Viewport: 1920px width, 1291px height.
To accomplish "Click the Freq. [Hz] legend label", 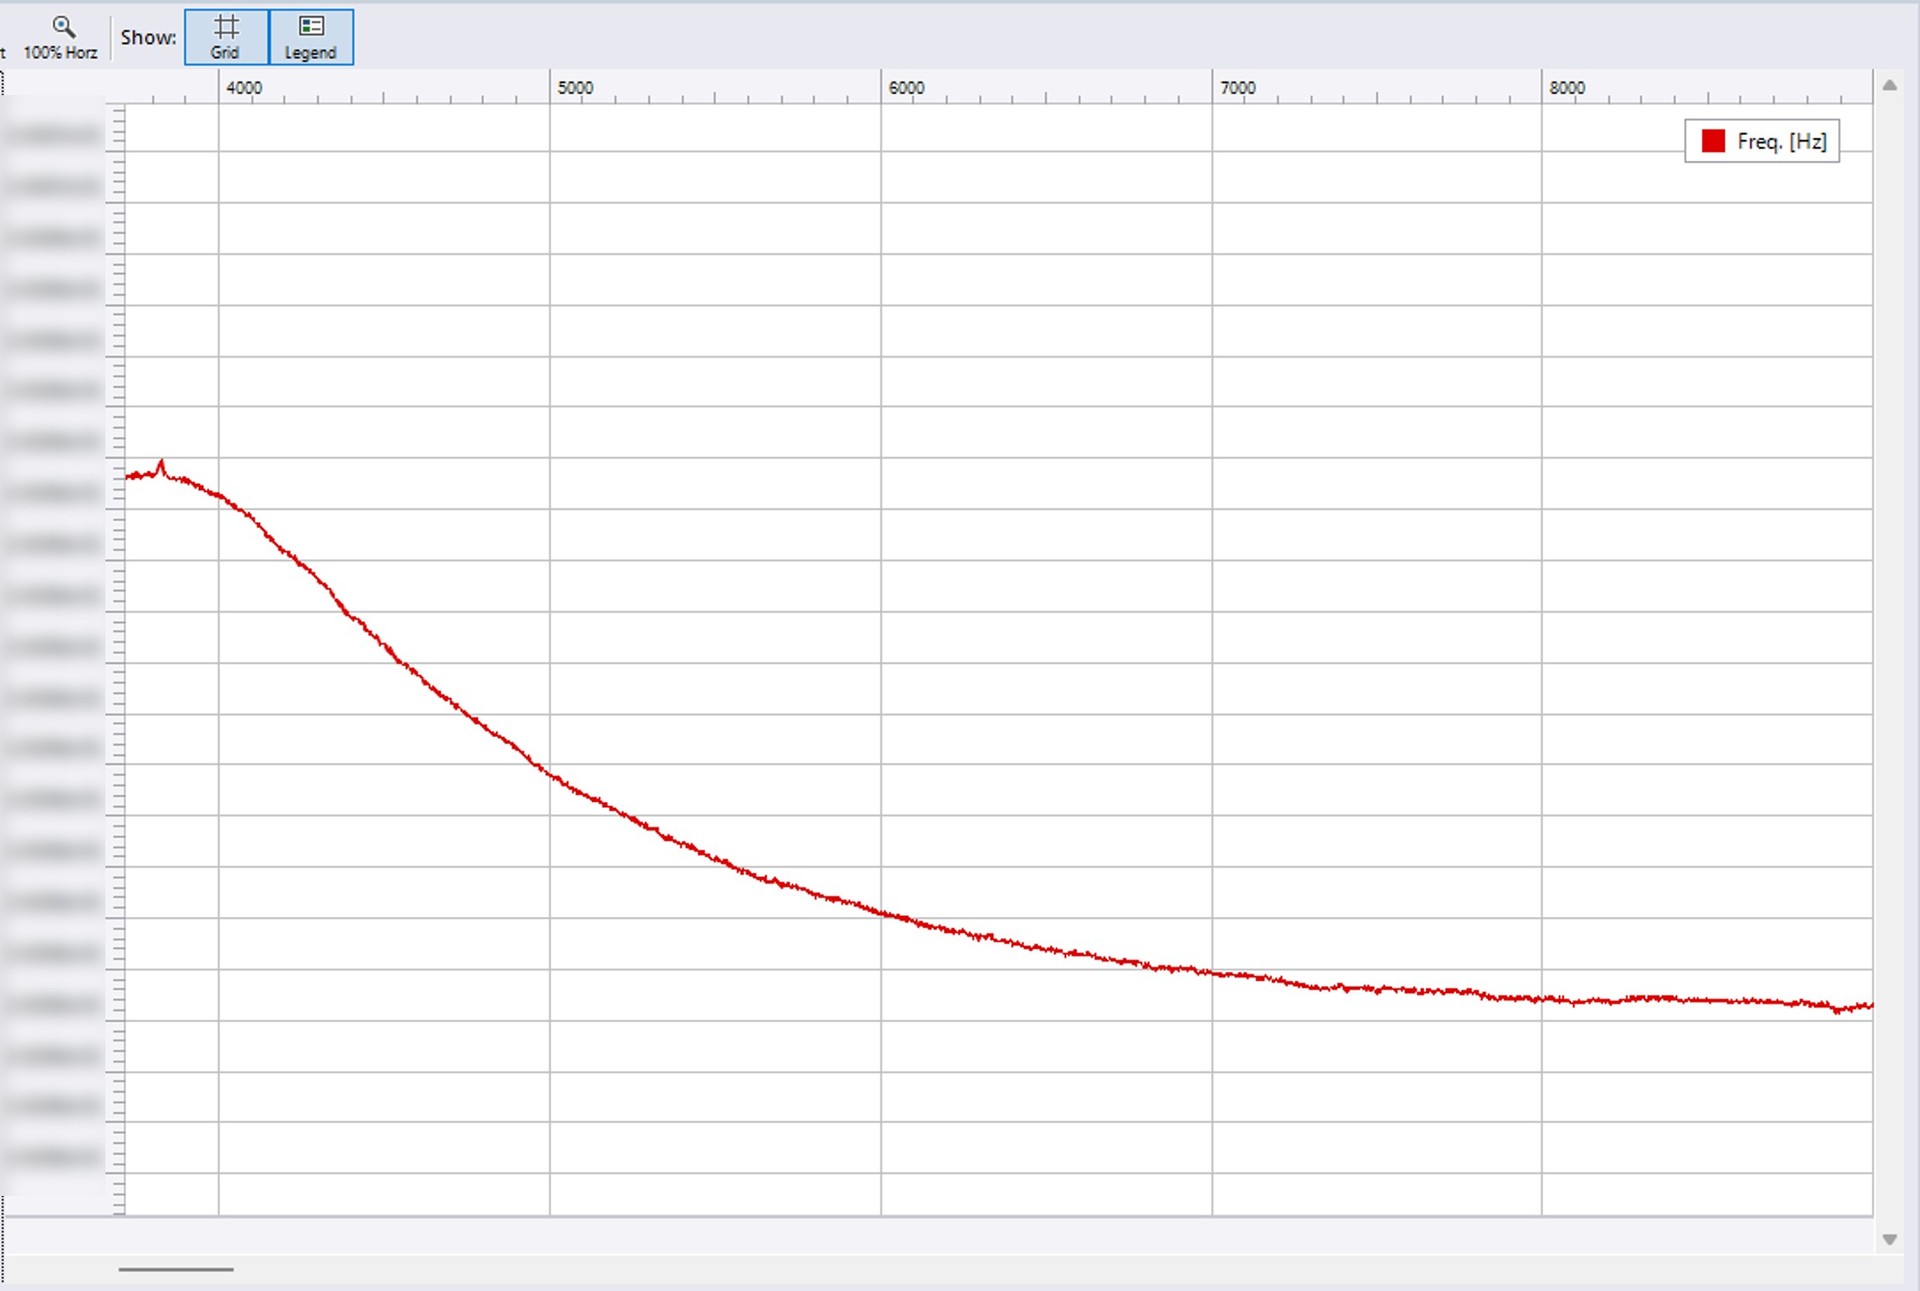I will click(1781, 141).
